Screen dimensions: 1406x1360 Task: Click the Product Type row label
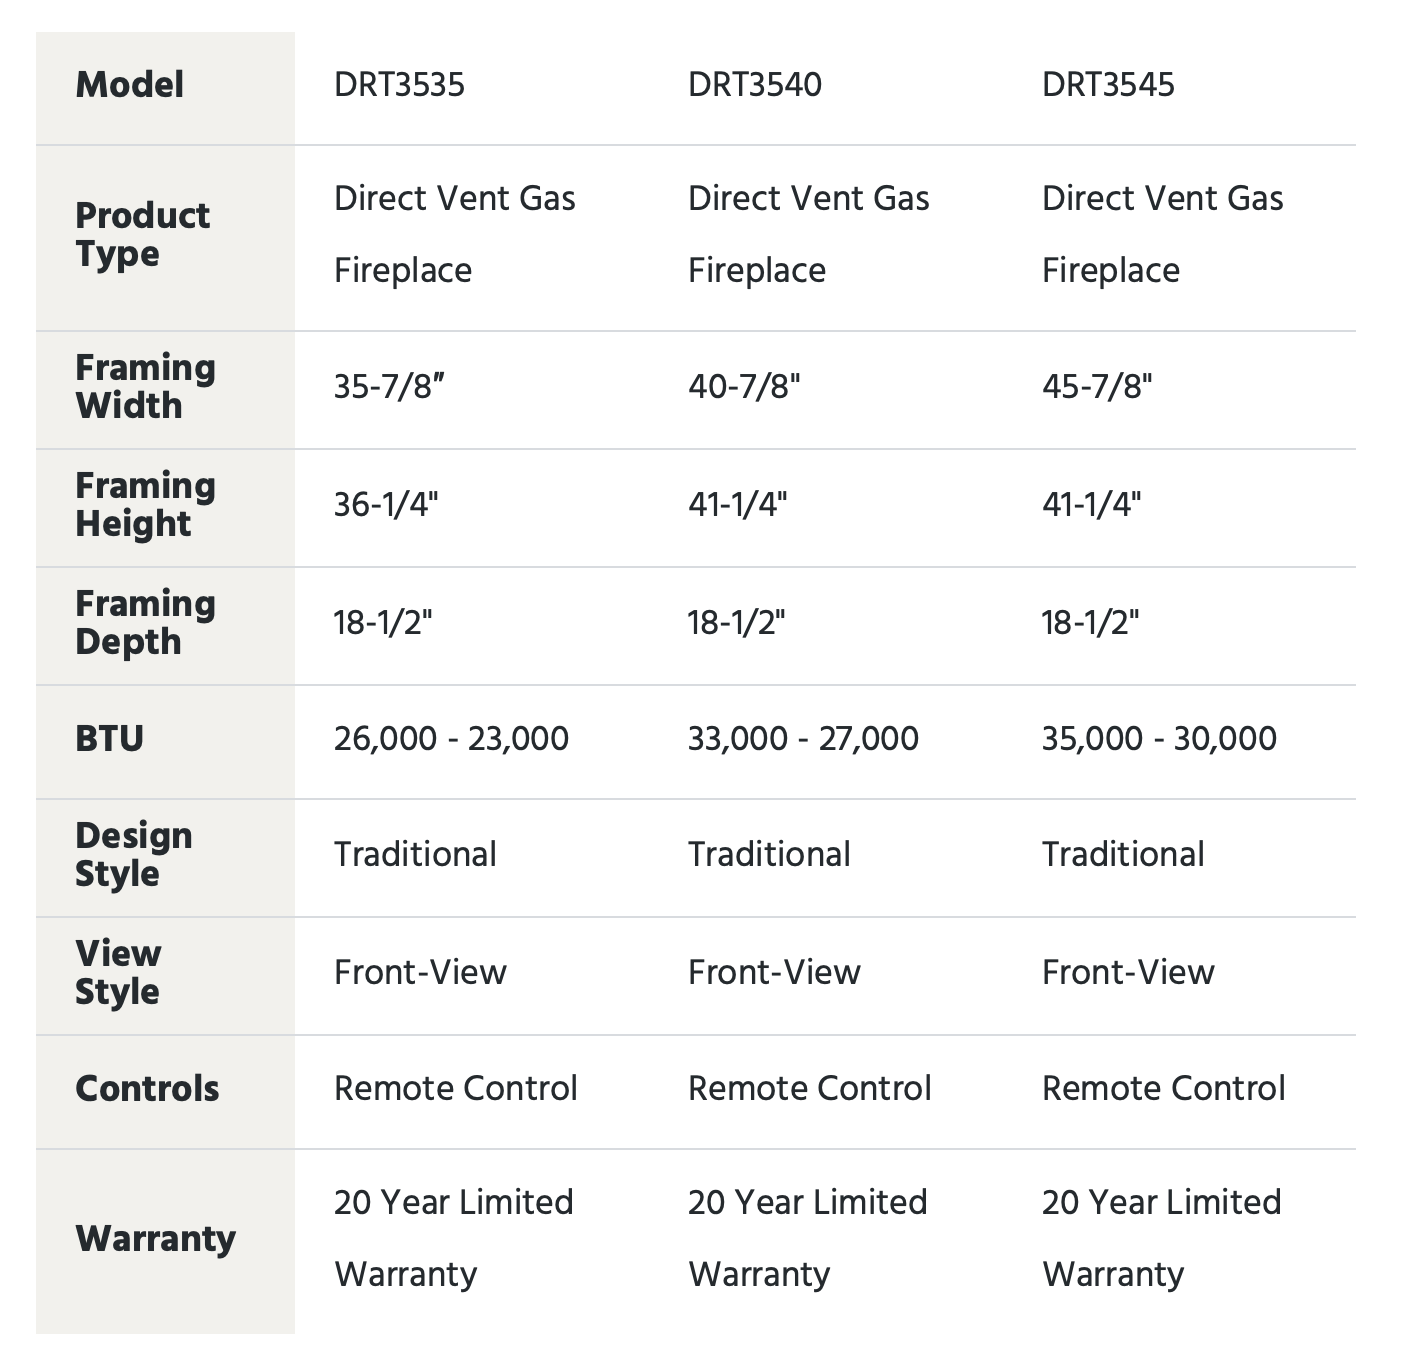pos(142,235)
